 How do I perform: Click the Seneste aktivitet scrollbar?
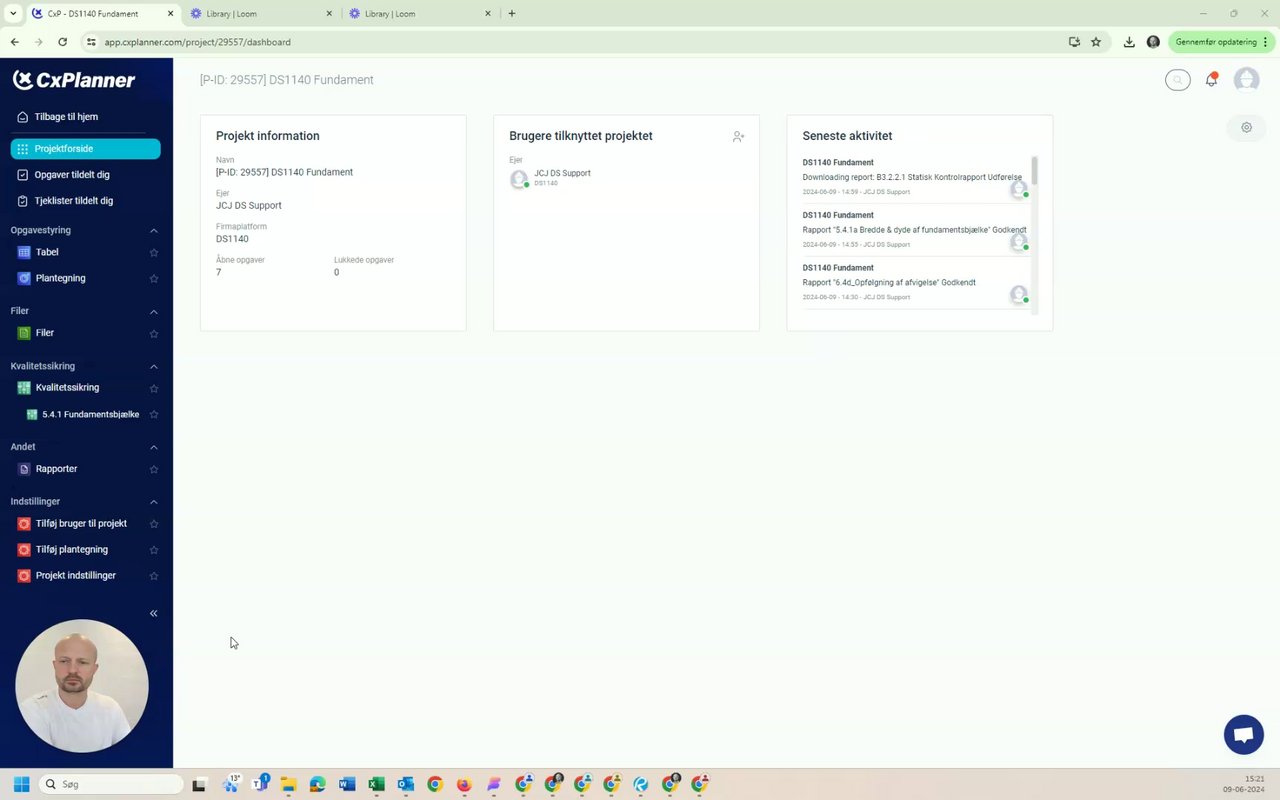(1034, 171)
